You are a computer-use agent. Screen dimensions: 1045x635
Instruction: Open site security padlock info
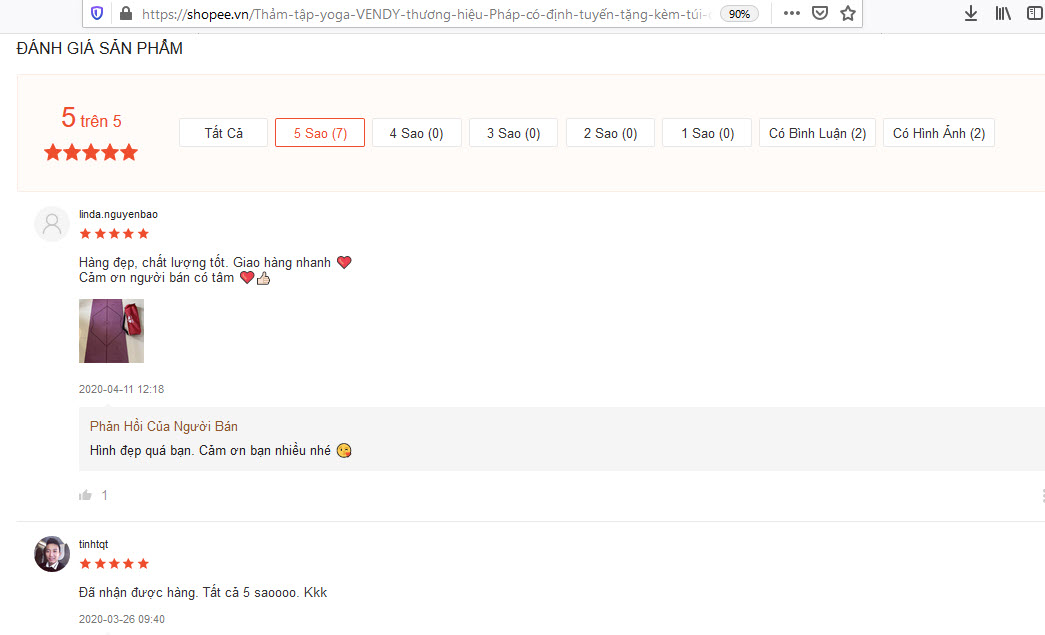125,13
